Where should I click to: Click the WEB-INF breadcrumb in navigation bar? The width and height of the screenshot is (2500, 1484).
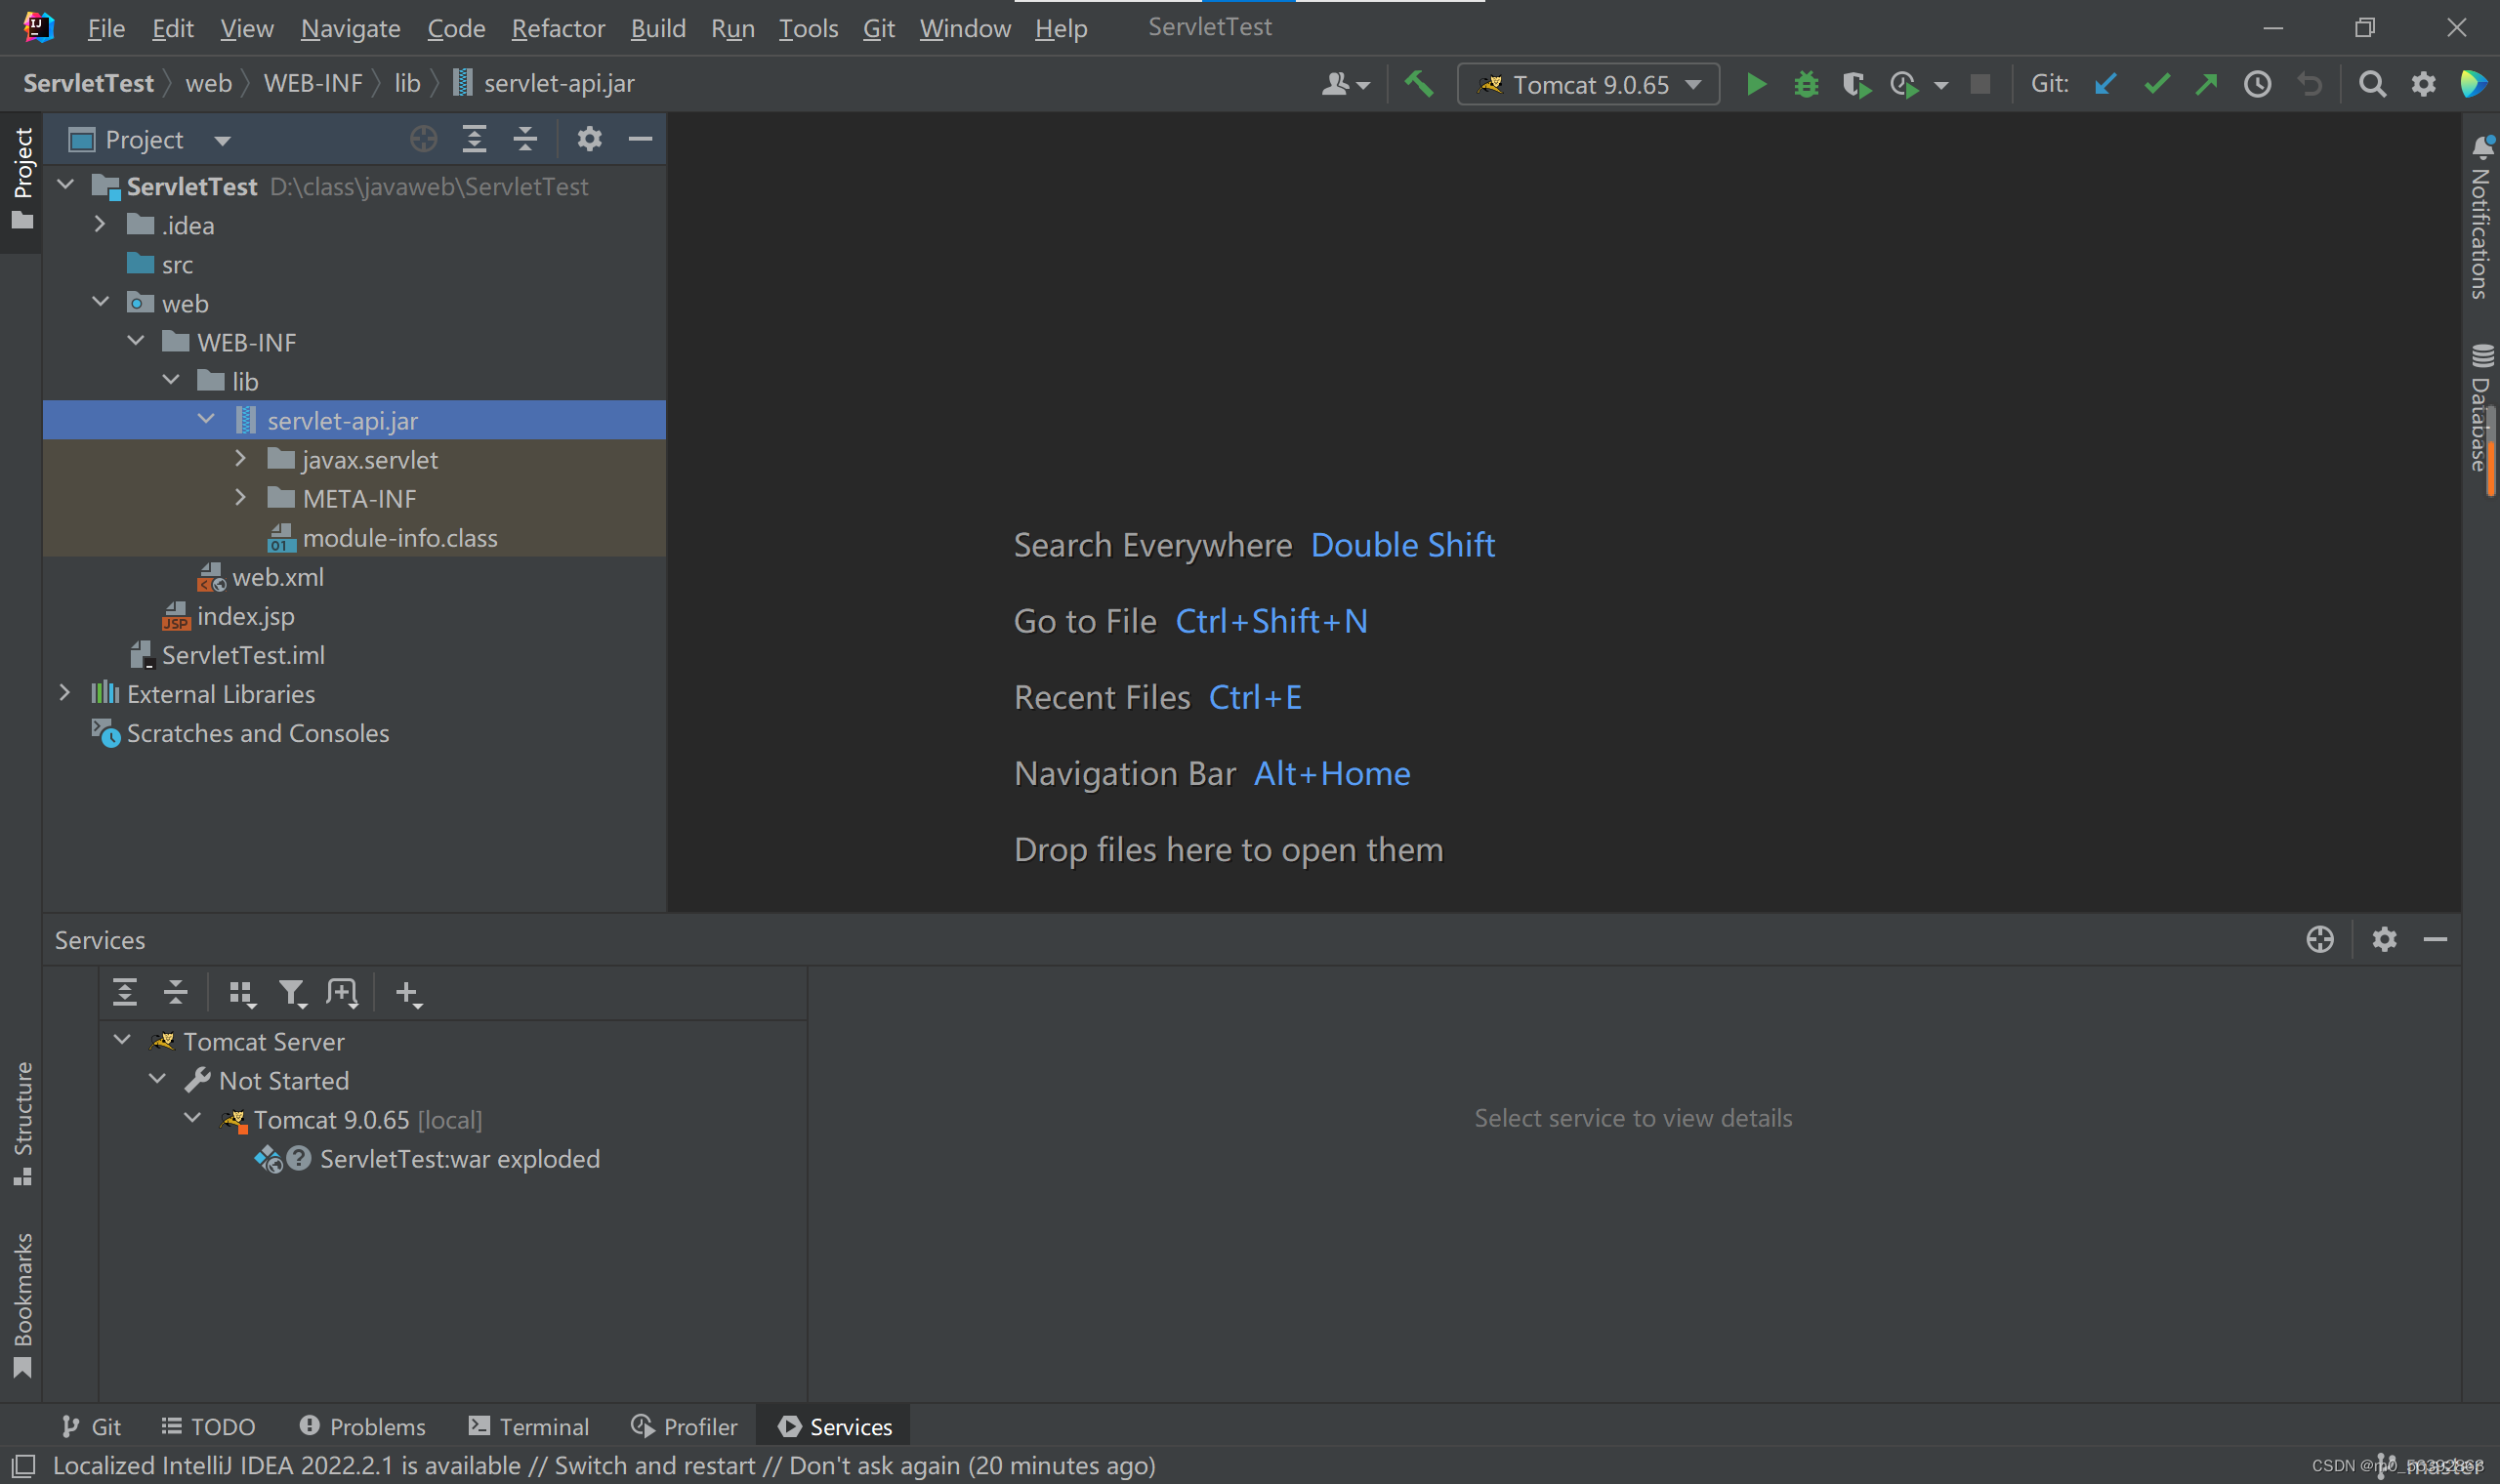pyautogui.click(x=312, y=83)
